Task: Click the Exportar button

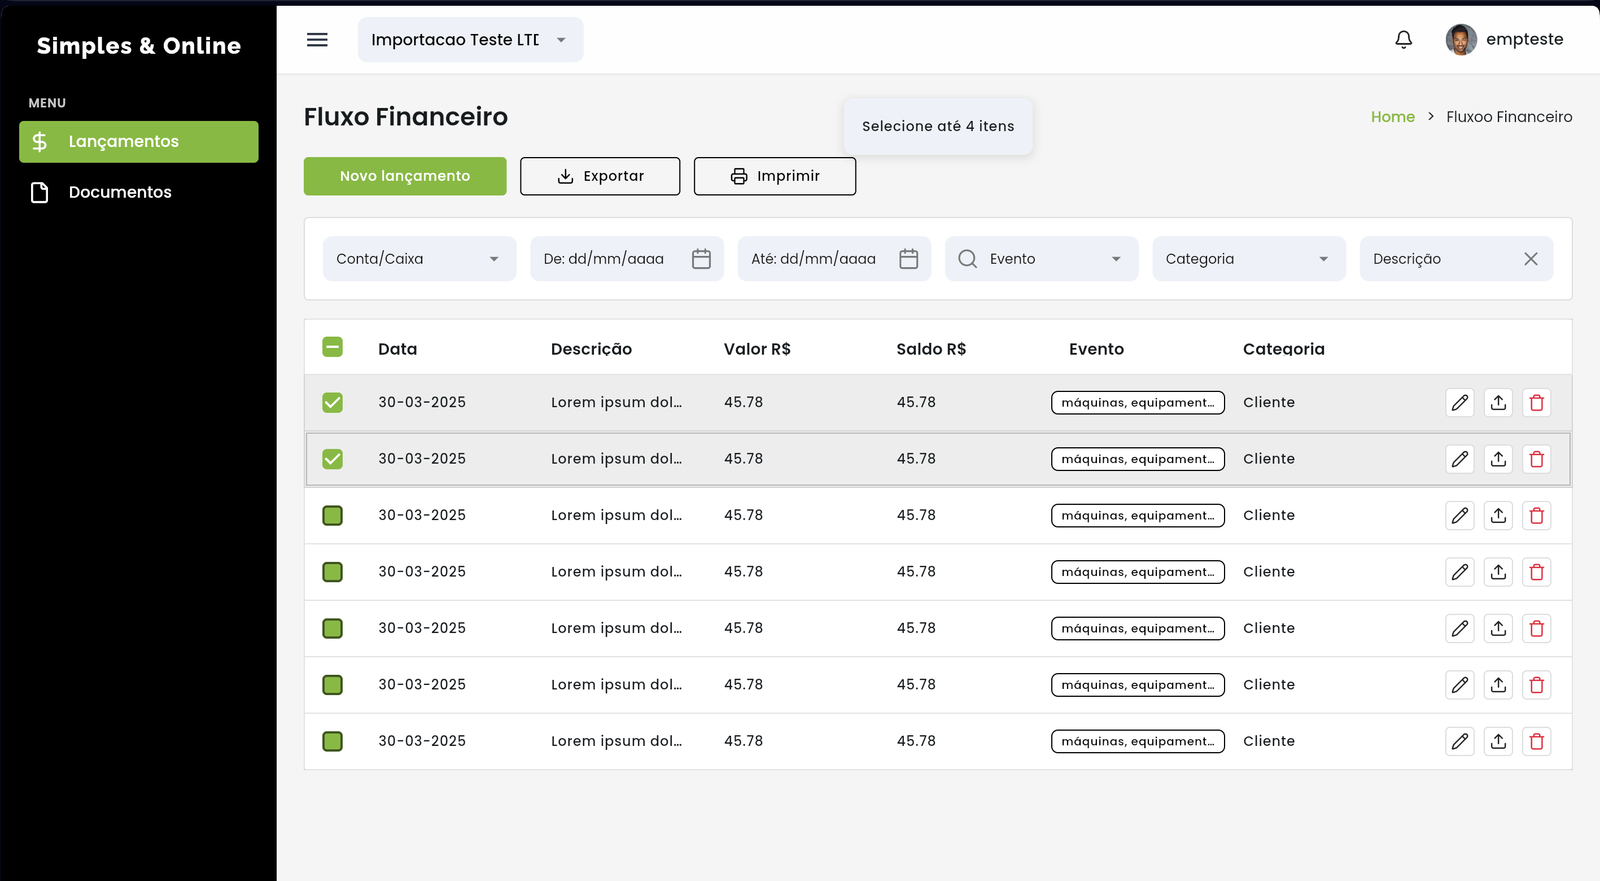Action: [x=600, y=176]
